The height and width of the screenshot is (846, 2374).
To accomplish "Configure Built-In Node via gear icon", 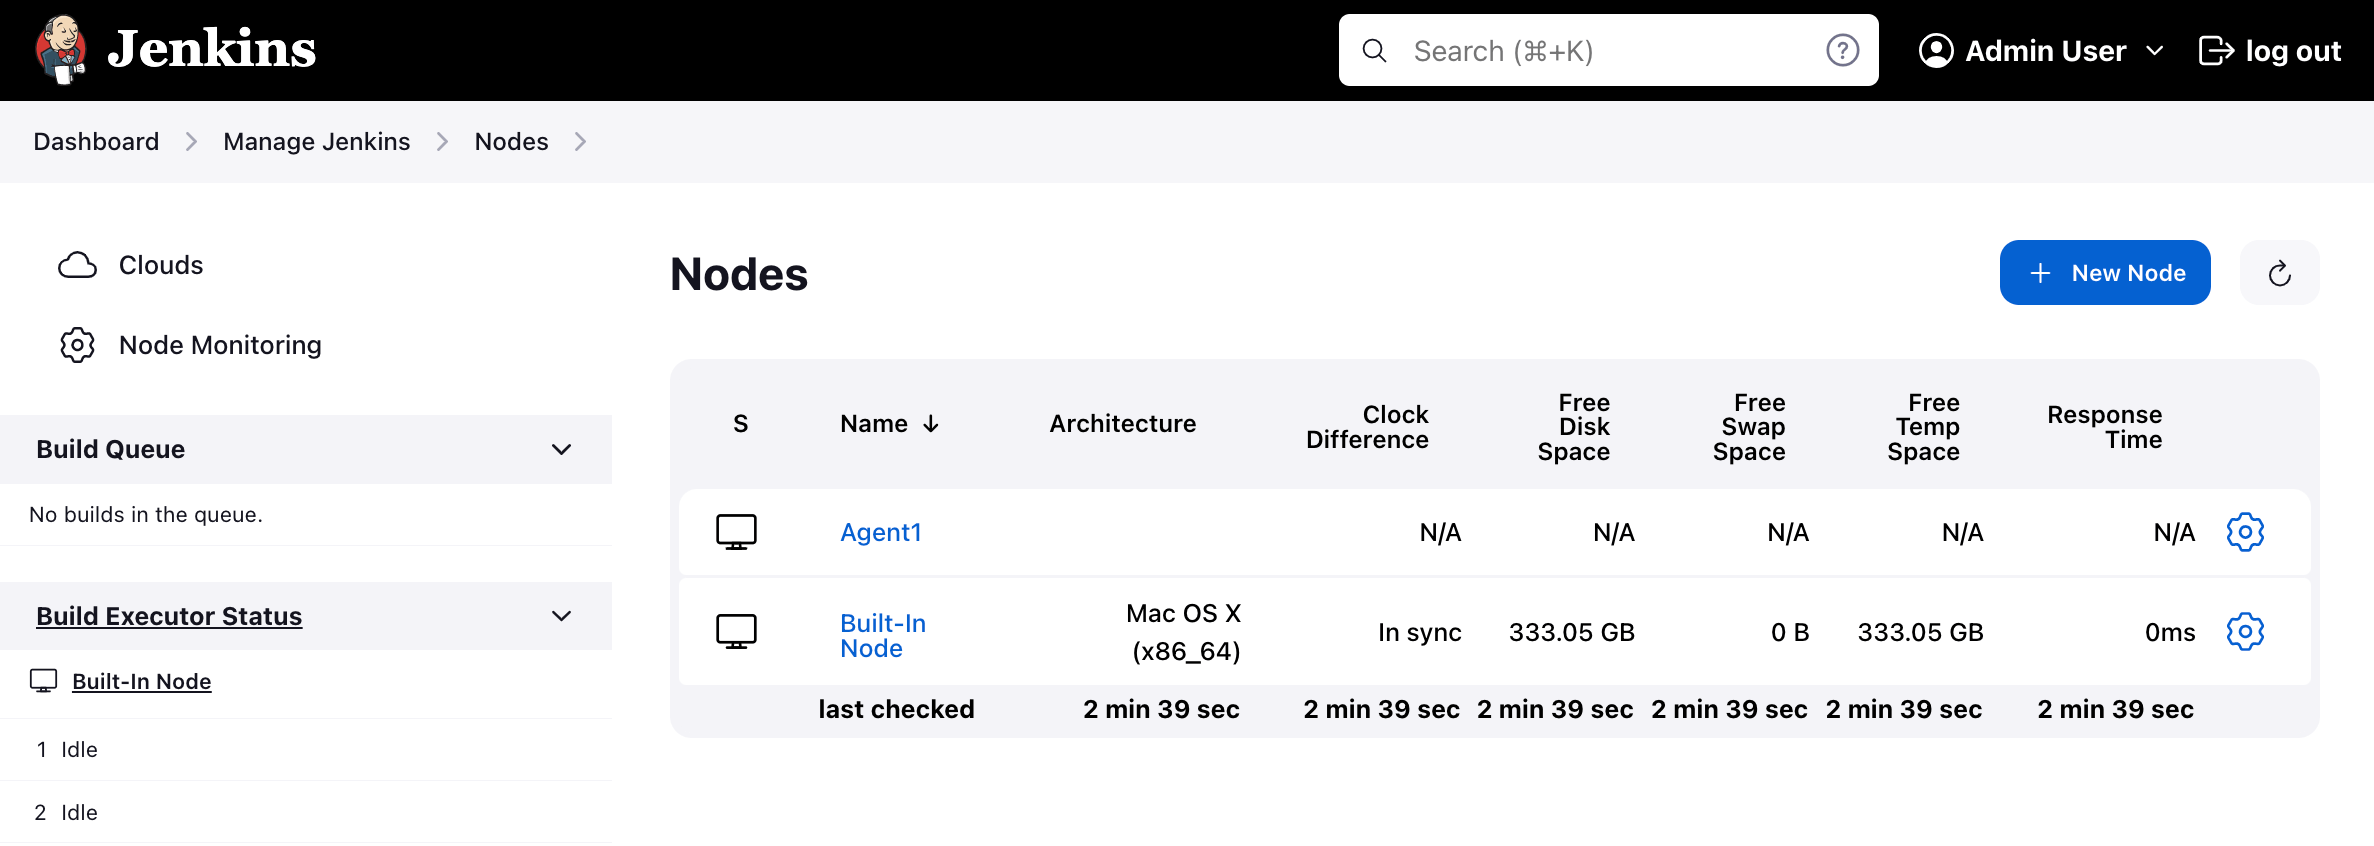I will click(2245, 632).
